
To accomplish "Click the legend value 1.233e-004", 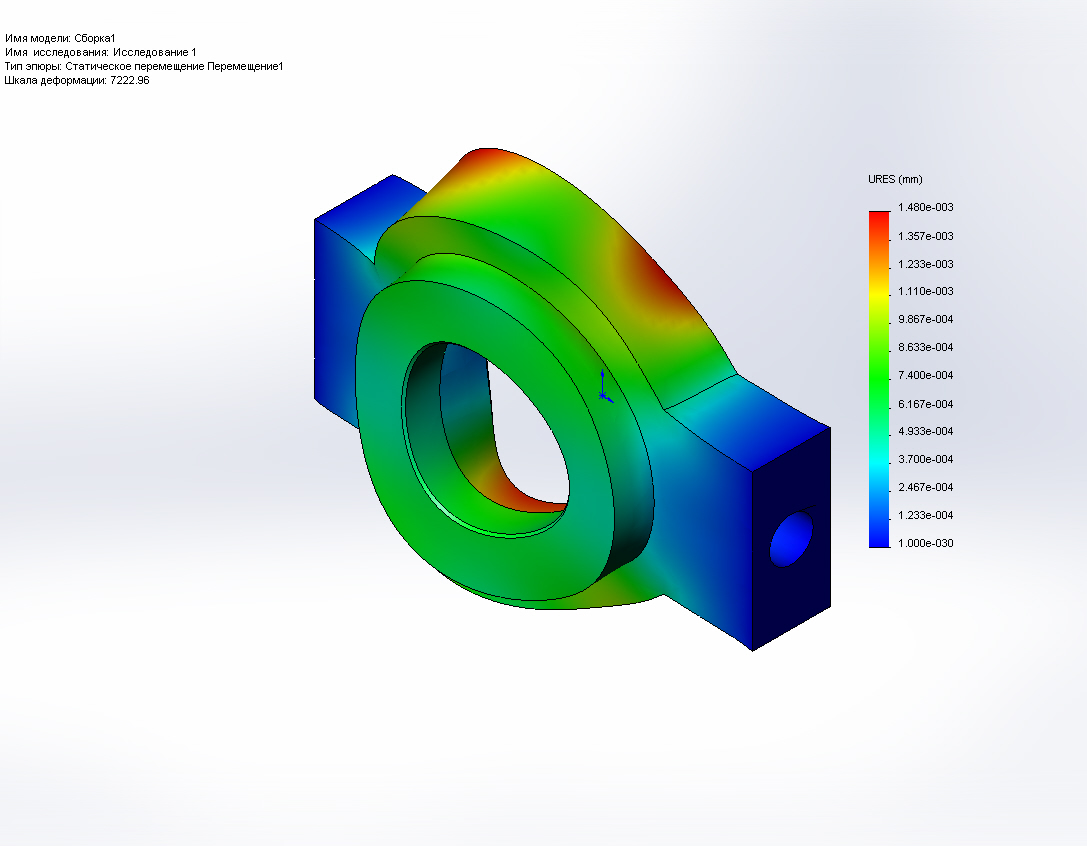I will coord(925,515).
